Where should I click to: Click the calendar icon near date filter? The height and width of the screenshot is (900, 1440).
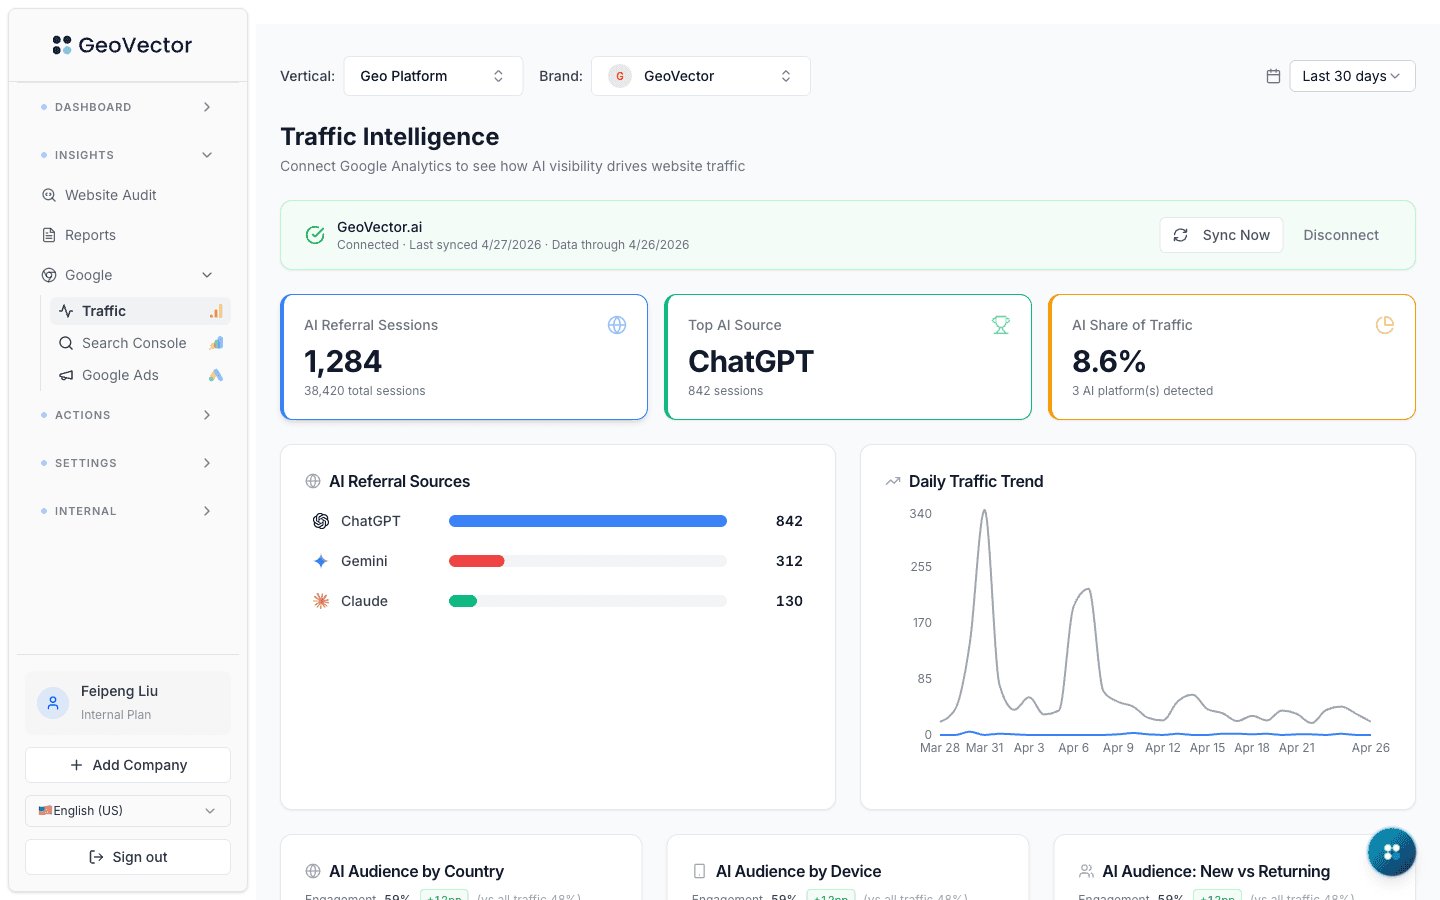click(1273, 75)
